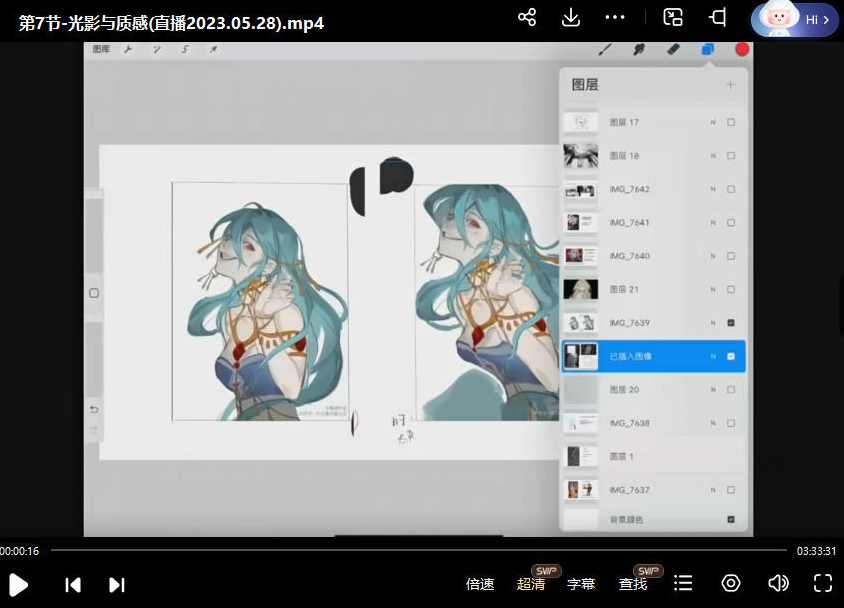The image size is (844, 608).
Task: Click 图库 to return to the gallery
Action: click(101, 49)
